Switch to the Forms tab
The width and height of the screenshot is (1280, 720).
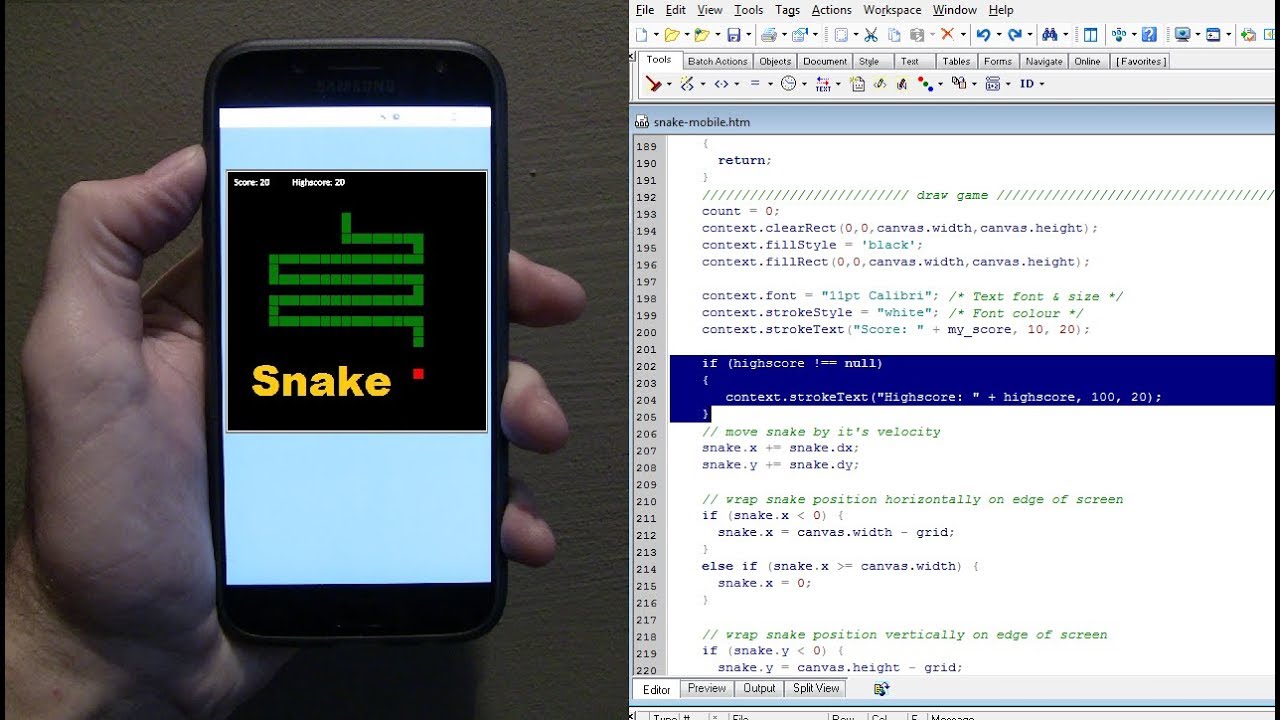click(998, 61)
